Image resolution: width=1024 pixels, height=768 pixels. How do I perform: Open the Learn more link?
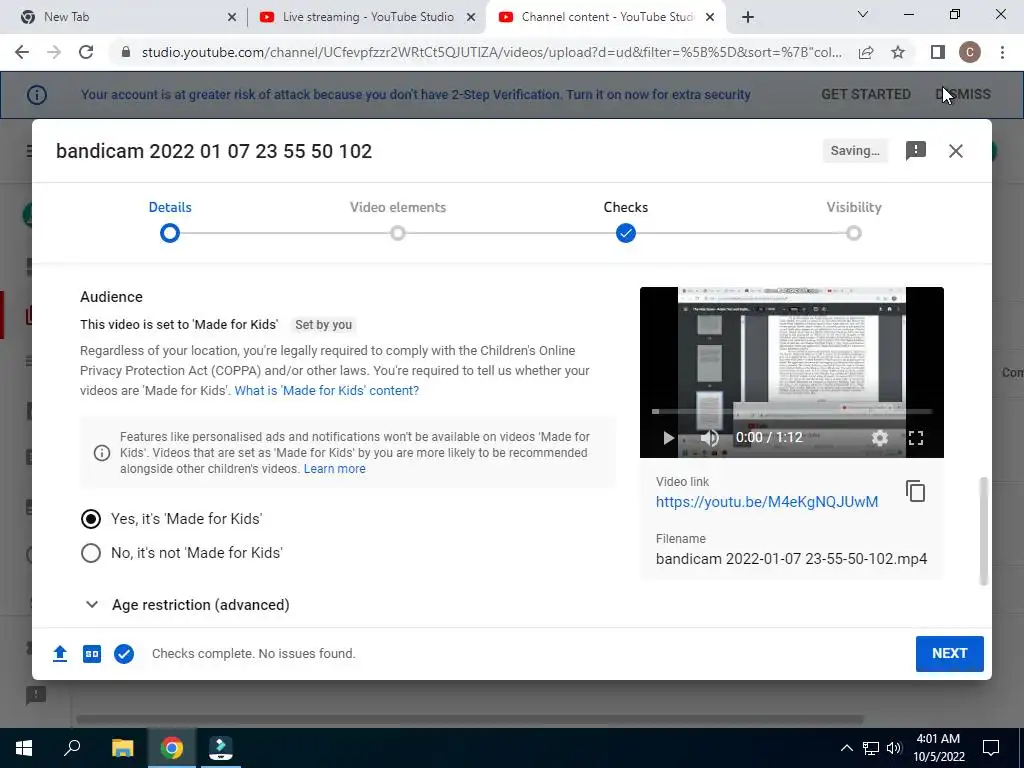tap(334, 469)
